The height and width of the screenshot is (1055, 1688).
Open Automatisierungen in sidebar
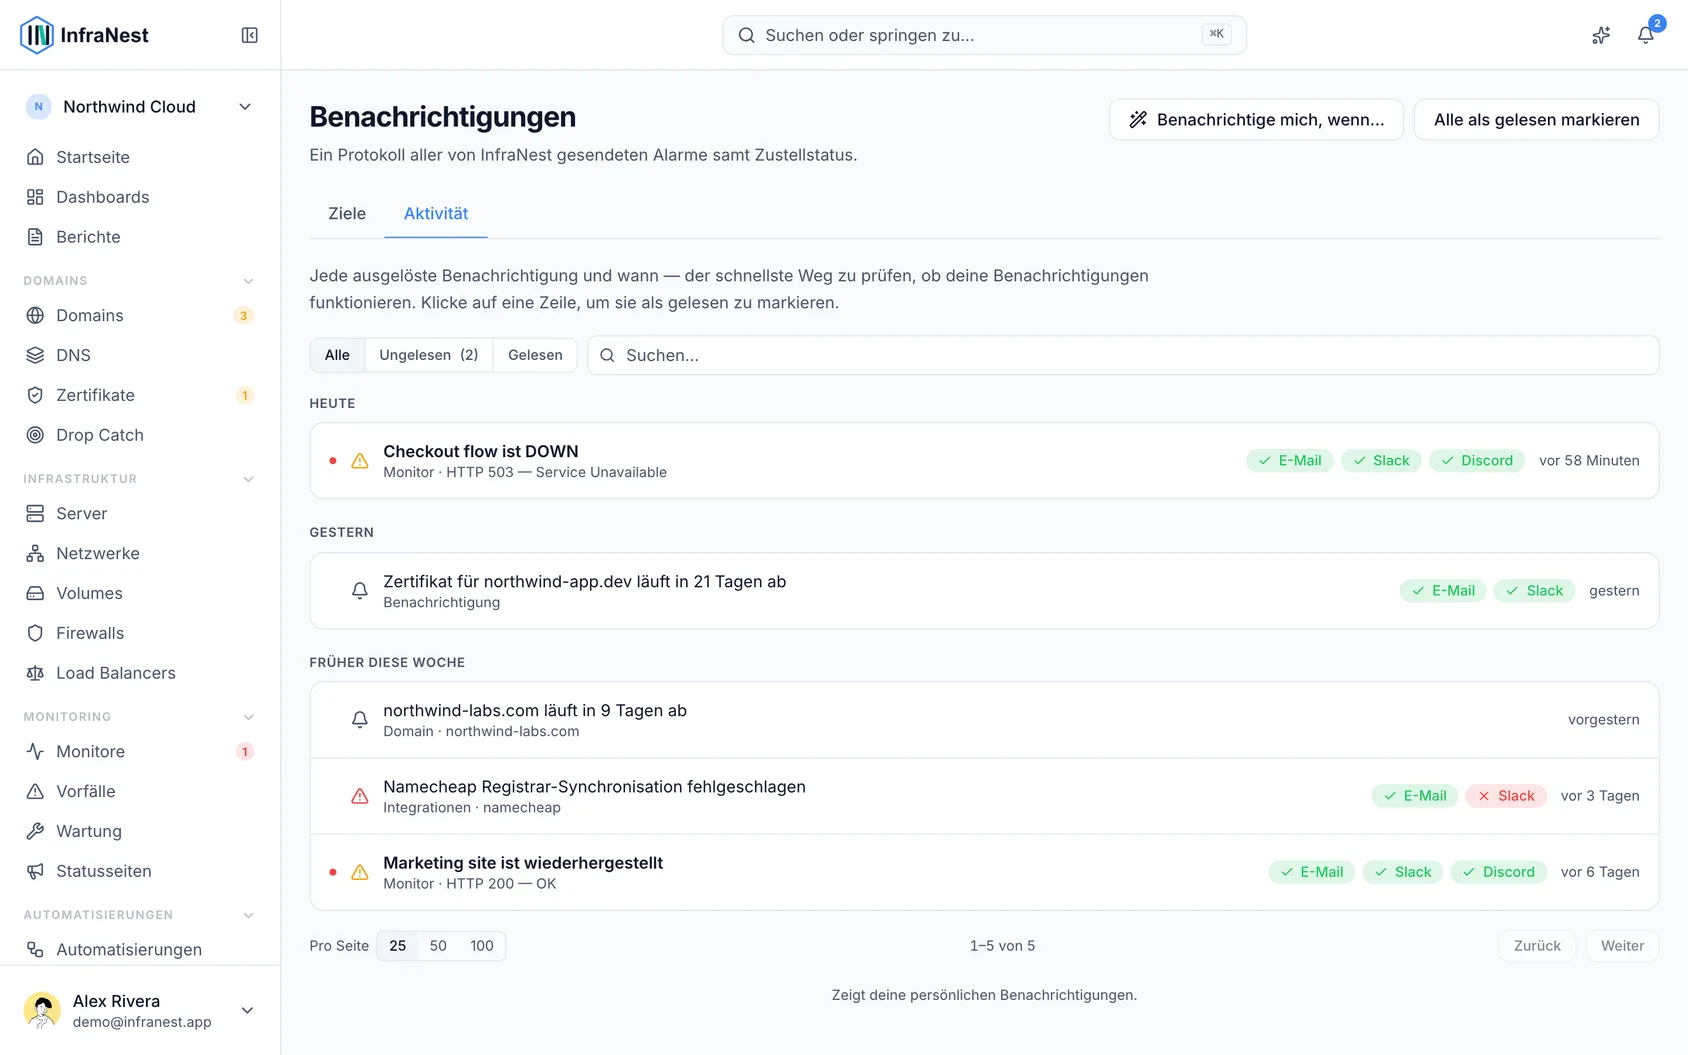click(140, 949)
